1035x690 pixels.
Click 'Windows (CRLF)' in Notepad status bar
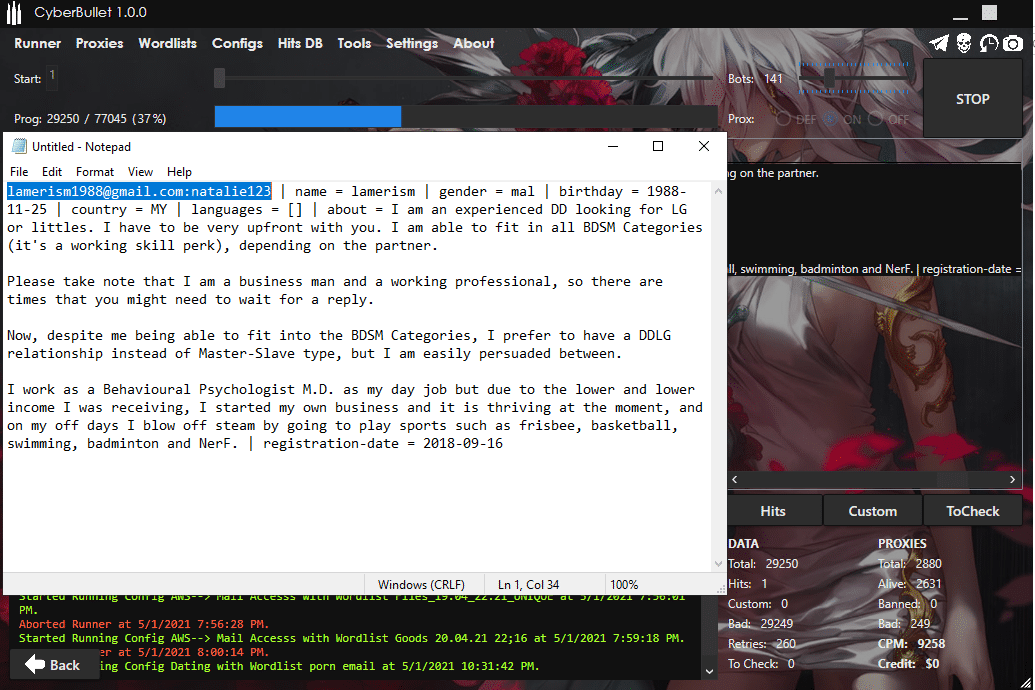click(x=421, y=584)
